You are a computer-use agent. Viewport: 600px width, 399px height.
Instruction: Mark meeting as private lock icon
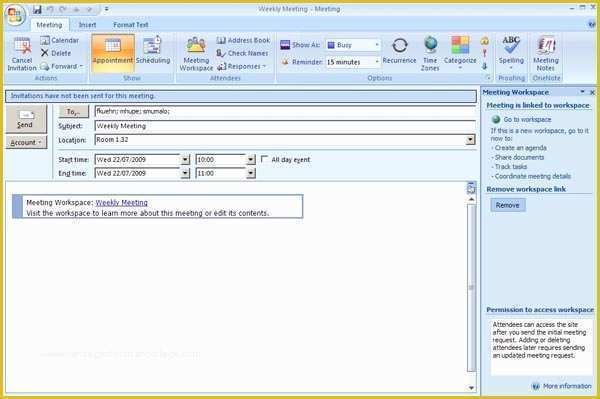[484, 41]
